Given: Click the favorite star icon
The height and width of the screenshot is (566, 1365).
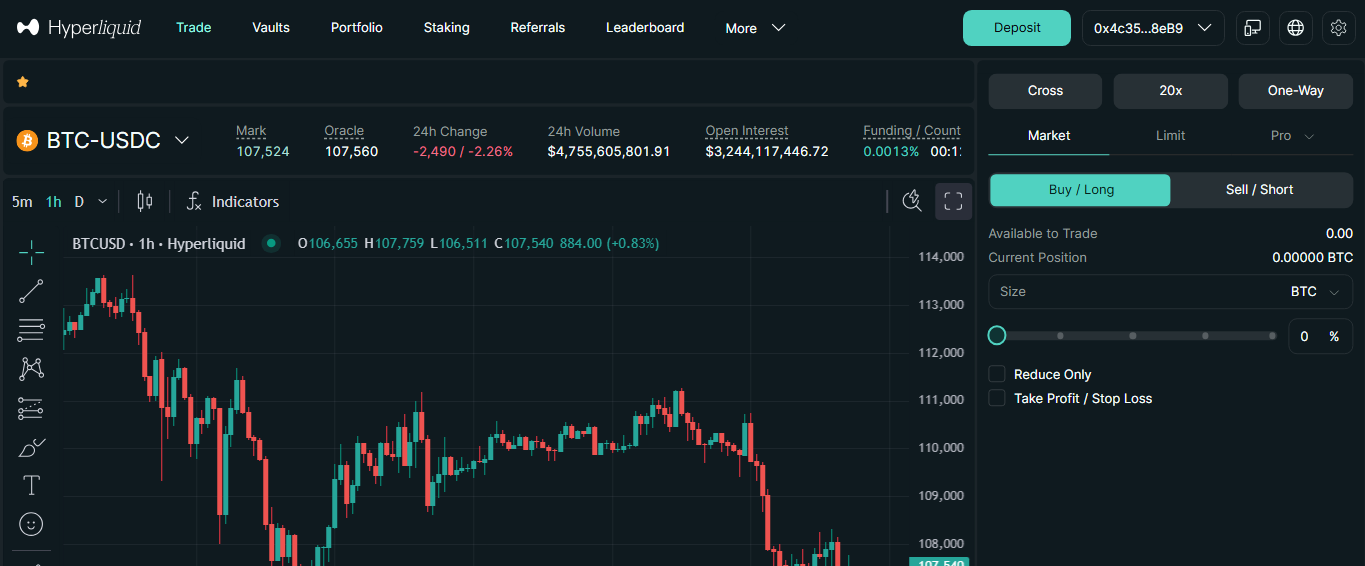Looking at the screenshot, I should tap(23, 82).
